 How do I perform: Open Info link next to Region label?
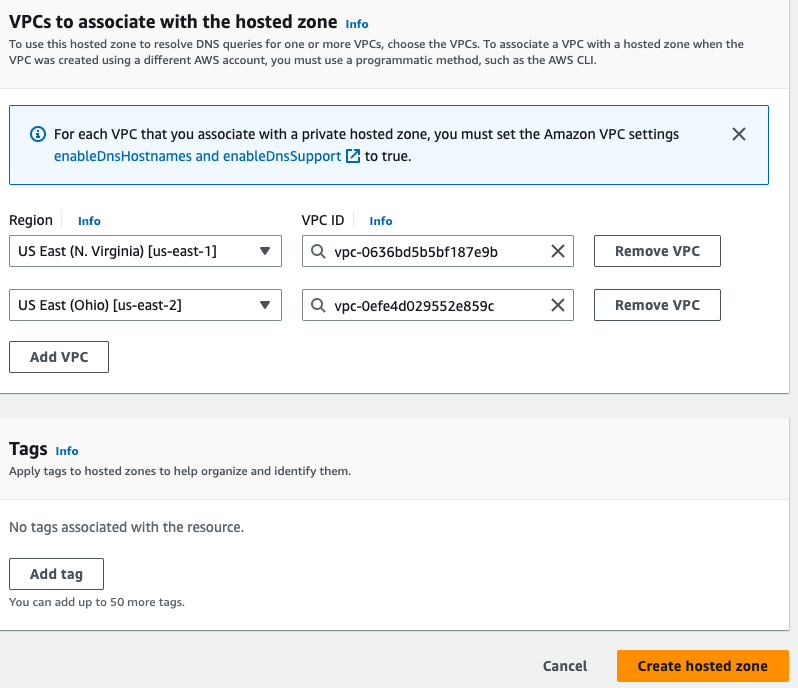coord(89,221)
